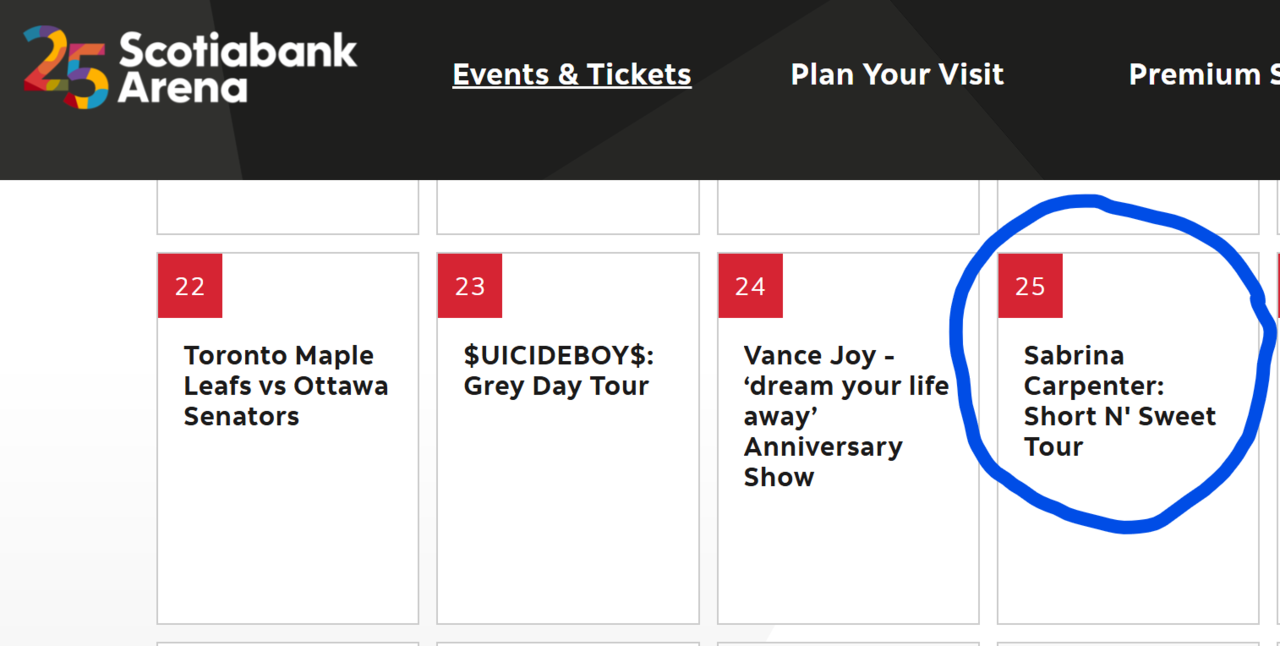Open $UICIDEBOY$: Grey Day Tour event
This screenshot has height=646, width=1280.
click(558, 371)
